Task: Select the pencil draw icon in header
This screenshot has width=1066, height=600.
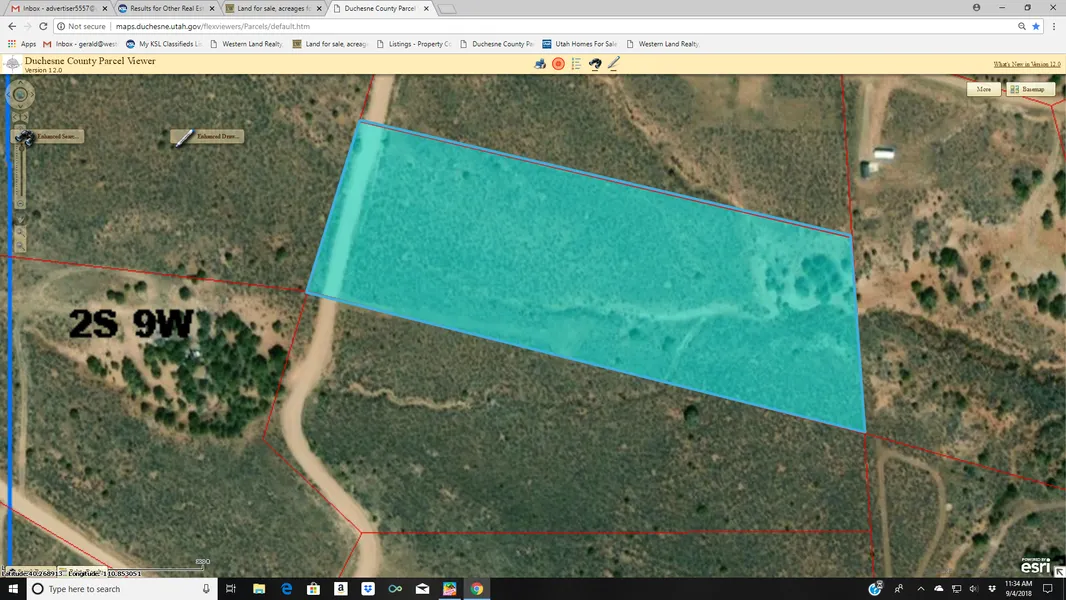Action: 613,64
